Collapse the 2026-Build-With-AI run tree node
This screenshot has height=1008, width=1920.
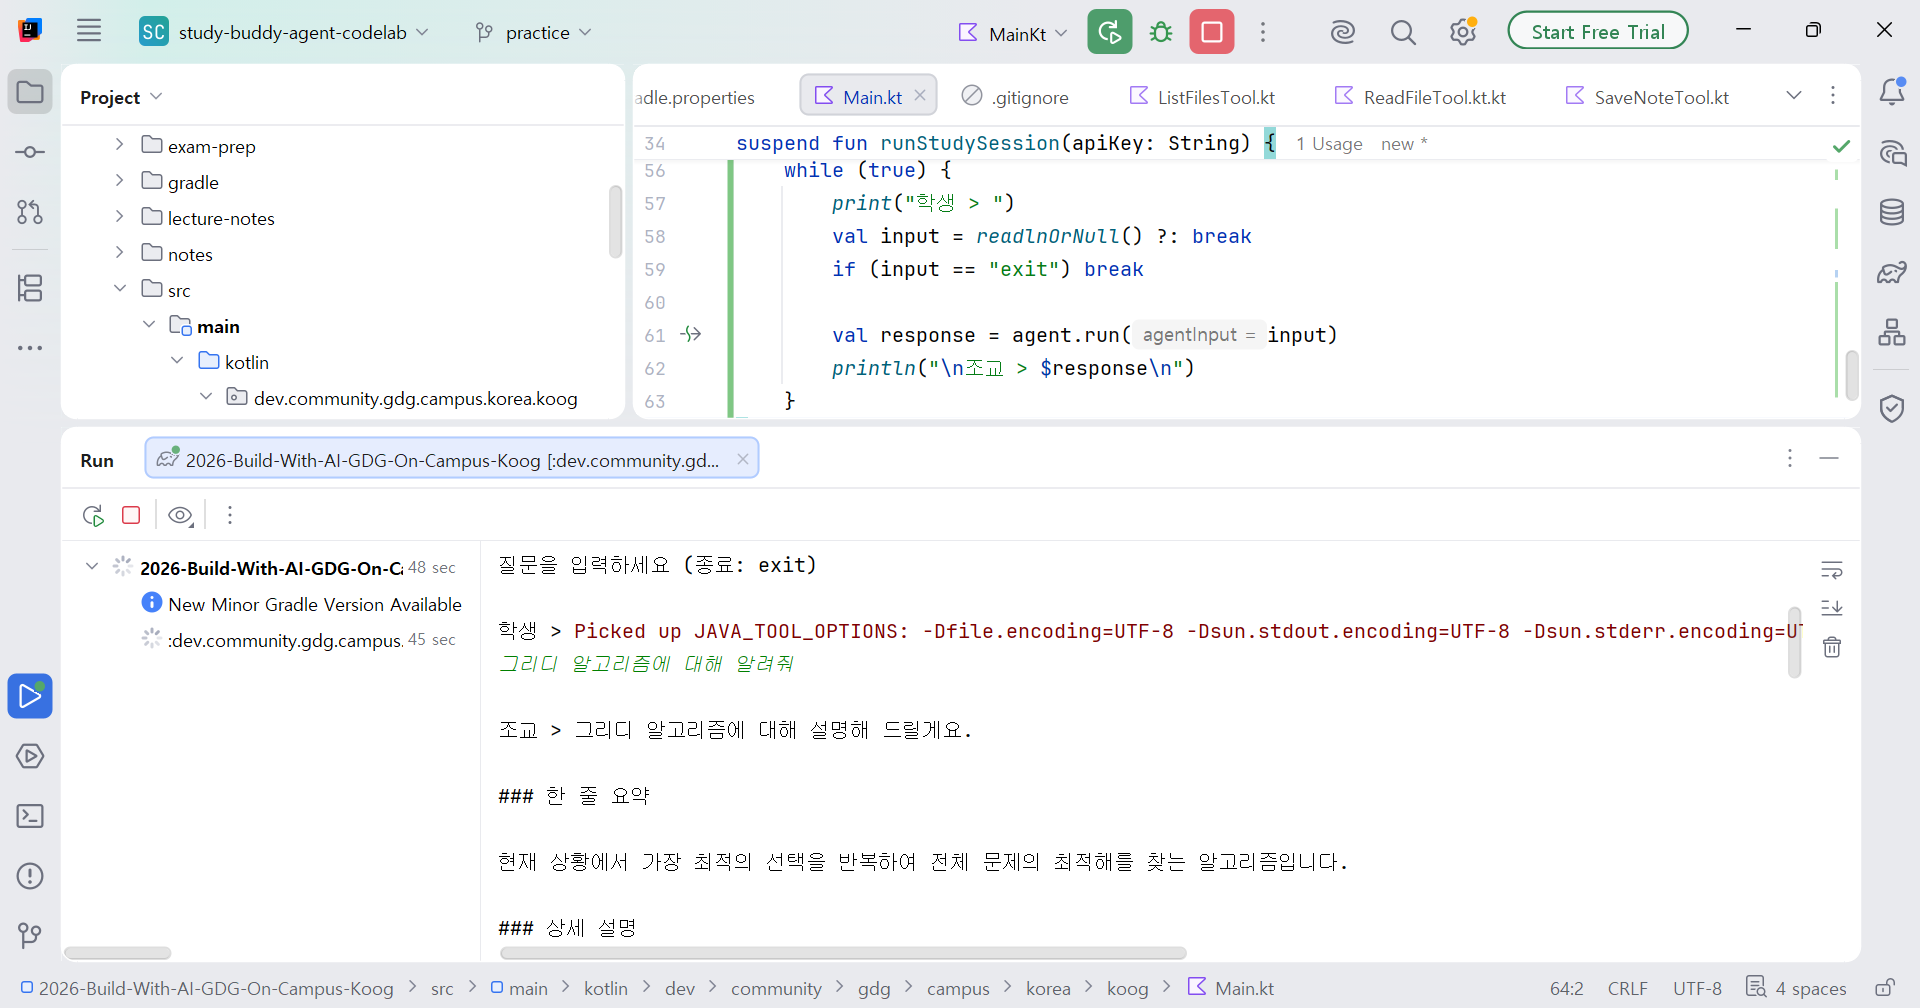pos(92,567)
